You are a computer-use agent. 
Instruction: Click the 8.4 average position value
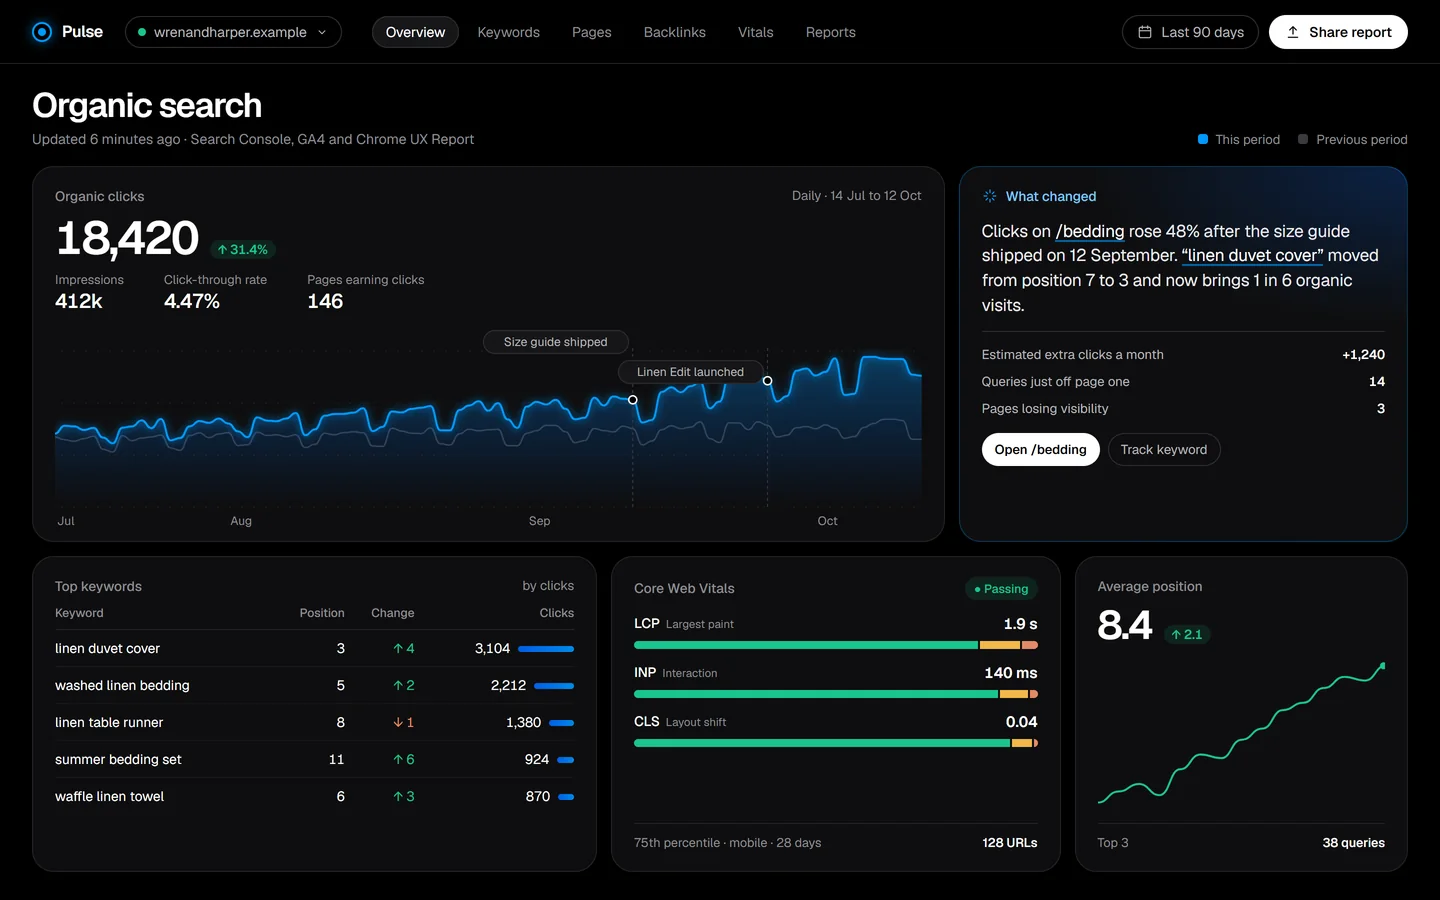1125,626
